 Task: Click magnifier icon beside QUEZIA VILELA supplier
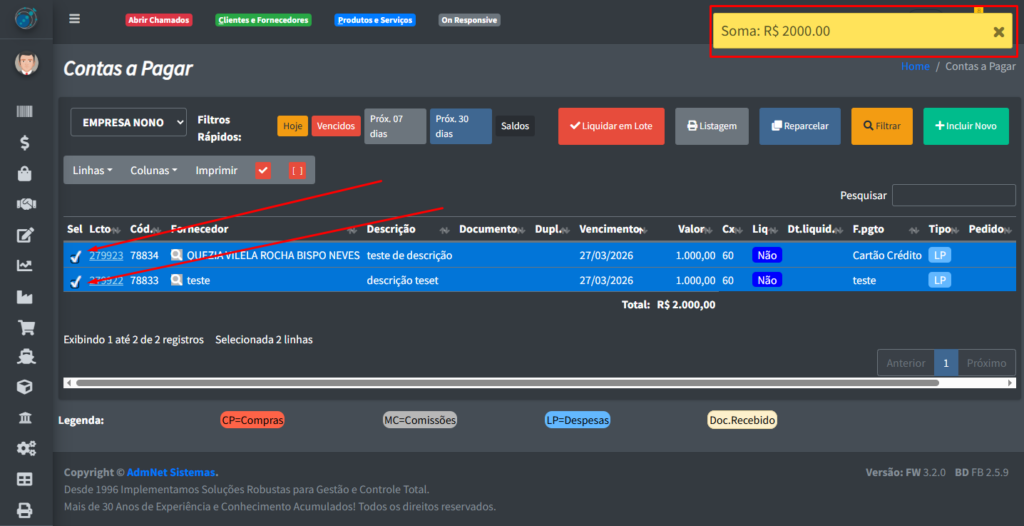177,255
